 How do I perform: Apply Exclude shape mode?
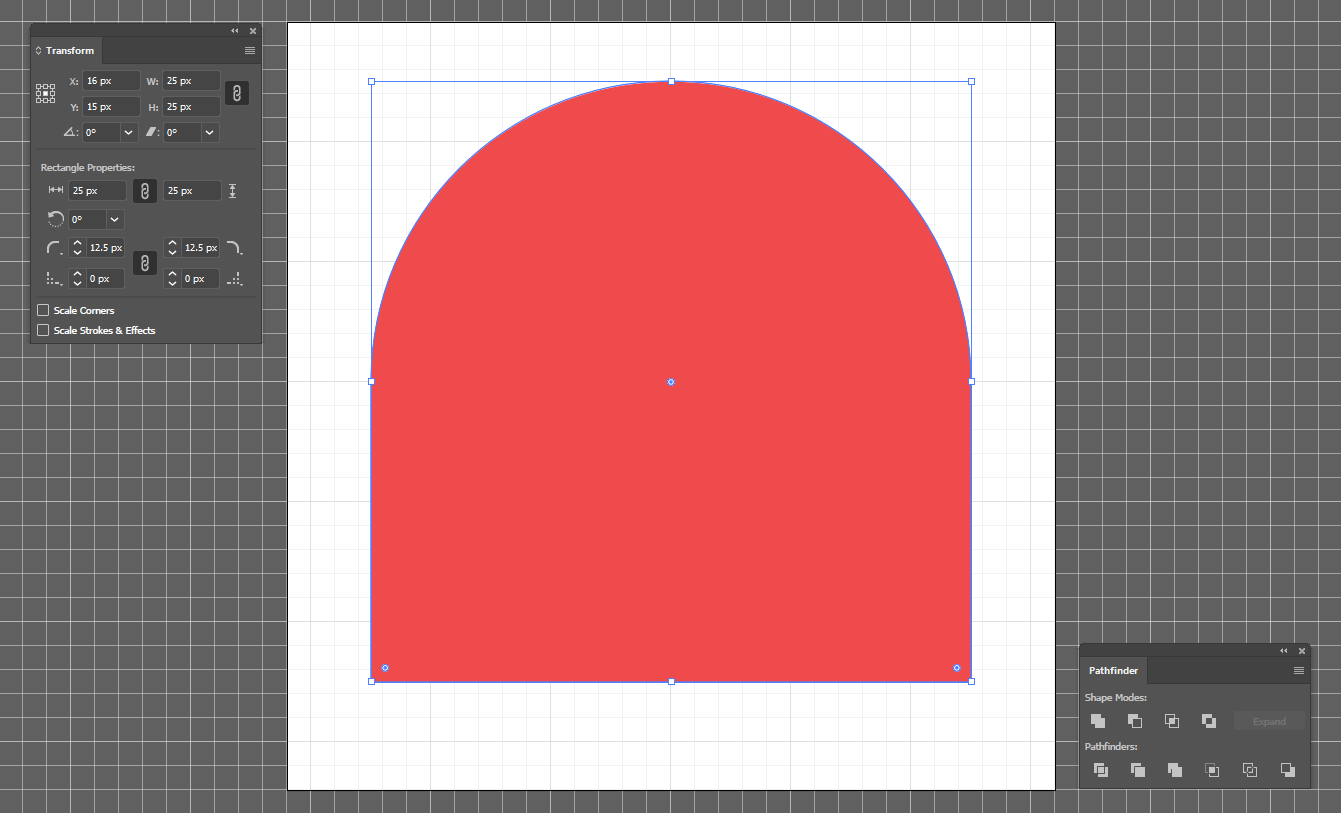tap(1209, 721)
